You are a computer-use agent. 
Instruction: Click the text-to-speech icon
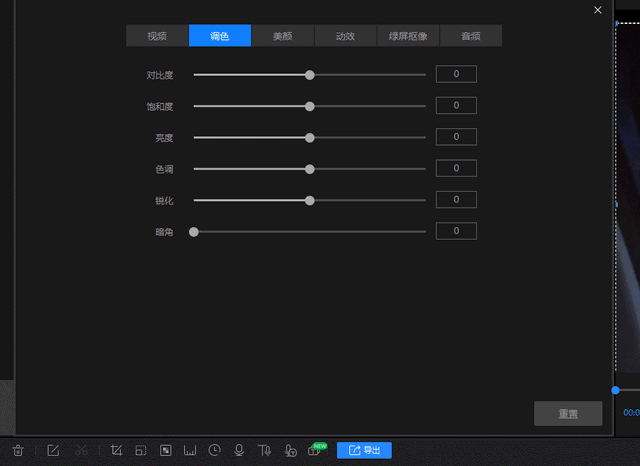264,450
